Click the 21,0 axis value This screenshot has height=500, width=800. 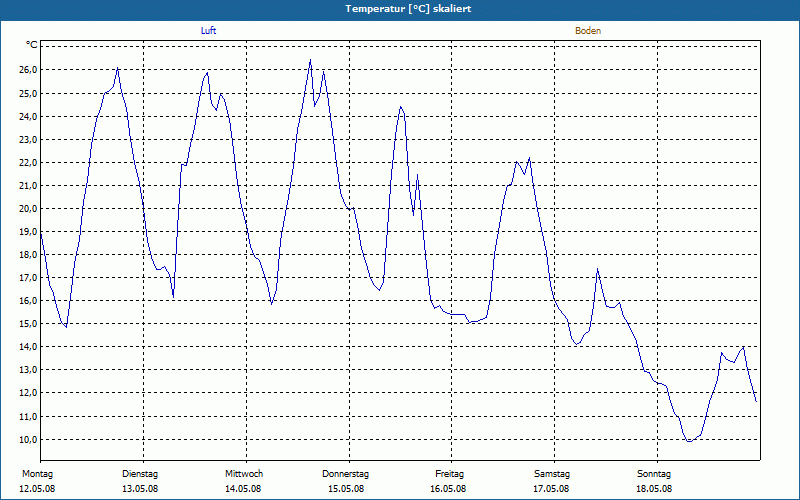[x=28, y=185]
